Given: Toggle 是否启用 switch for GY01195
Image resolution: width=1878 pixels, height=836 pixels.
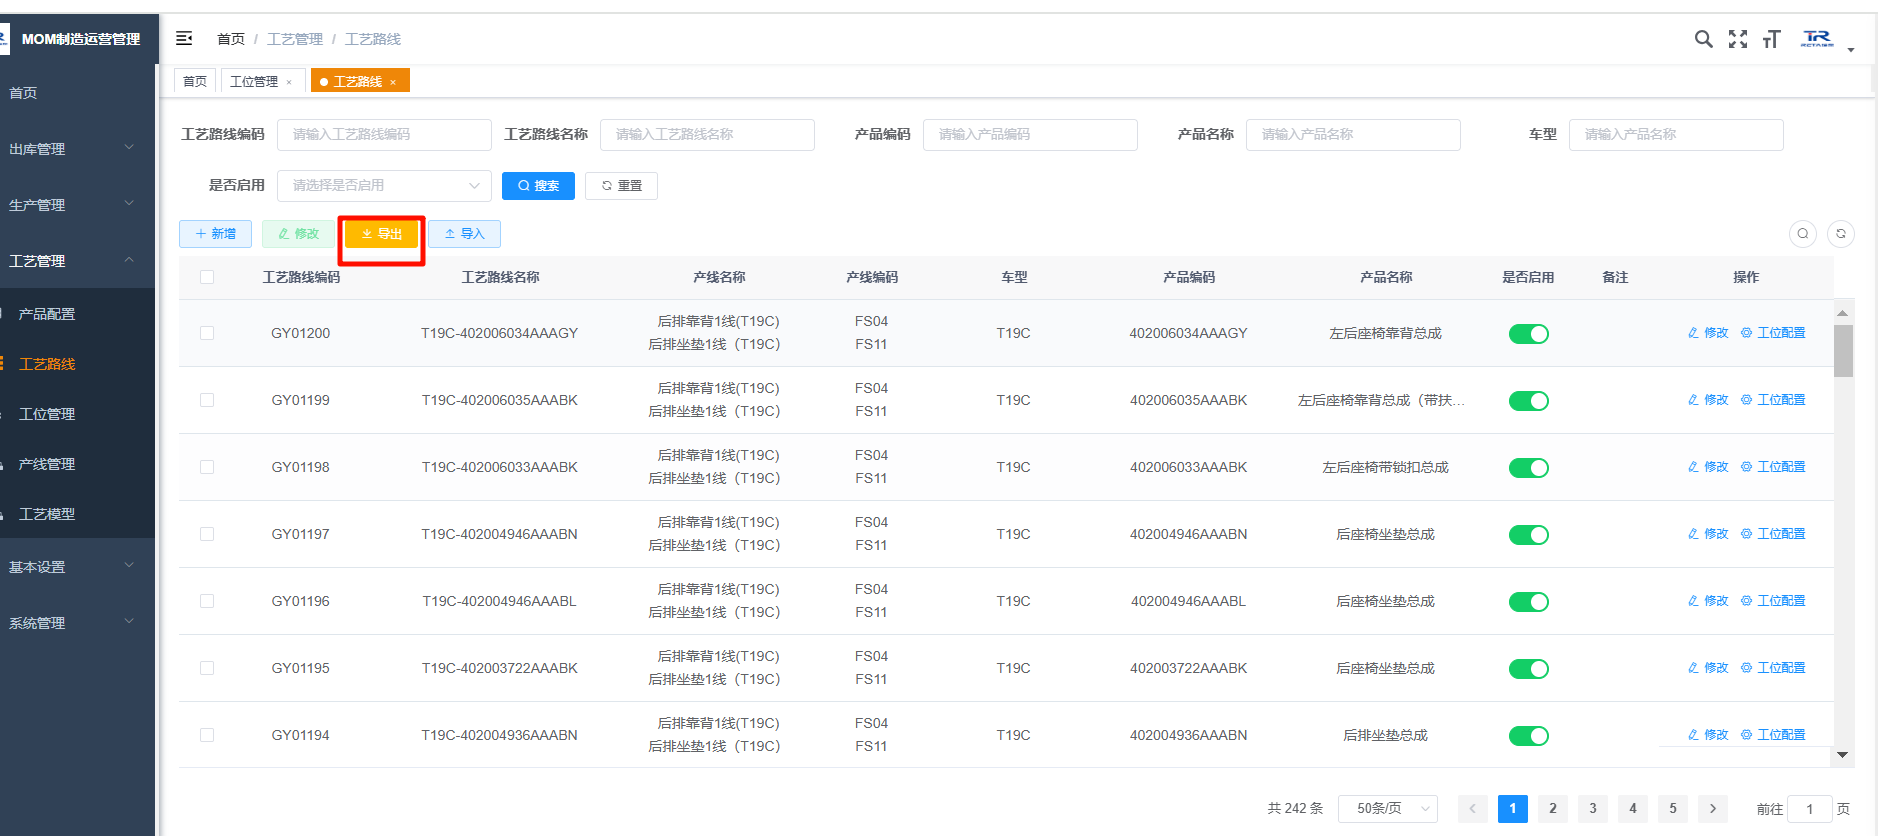Looking at the screenshot, I should click(x=1528, y=669).
